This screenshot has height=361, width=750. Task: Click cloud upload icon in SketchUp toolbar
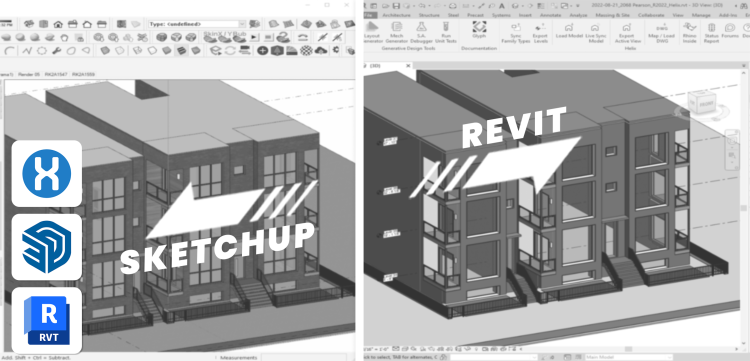pos(321,50)
